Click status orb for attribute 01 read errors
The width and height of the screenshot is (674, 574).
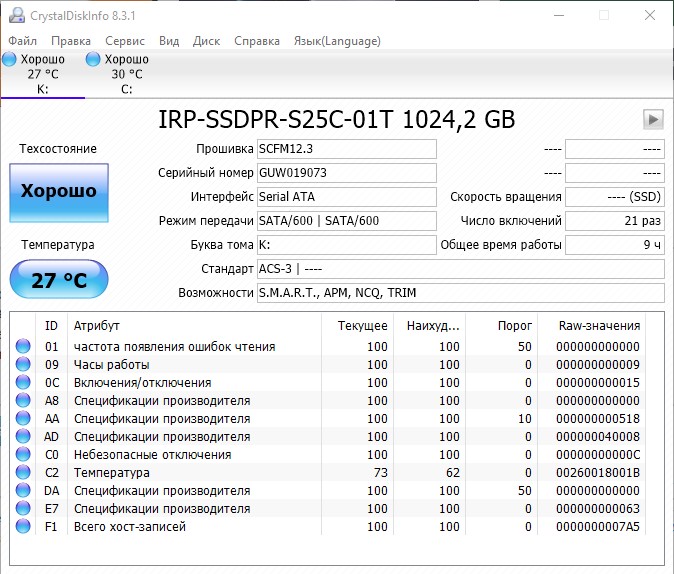click(x=23, y=347)
